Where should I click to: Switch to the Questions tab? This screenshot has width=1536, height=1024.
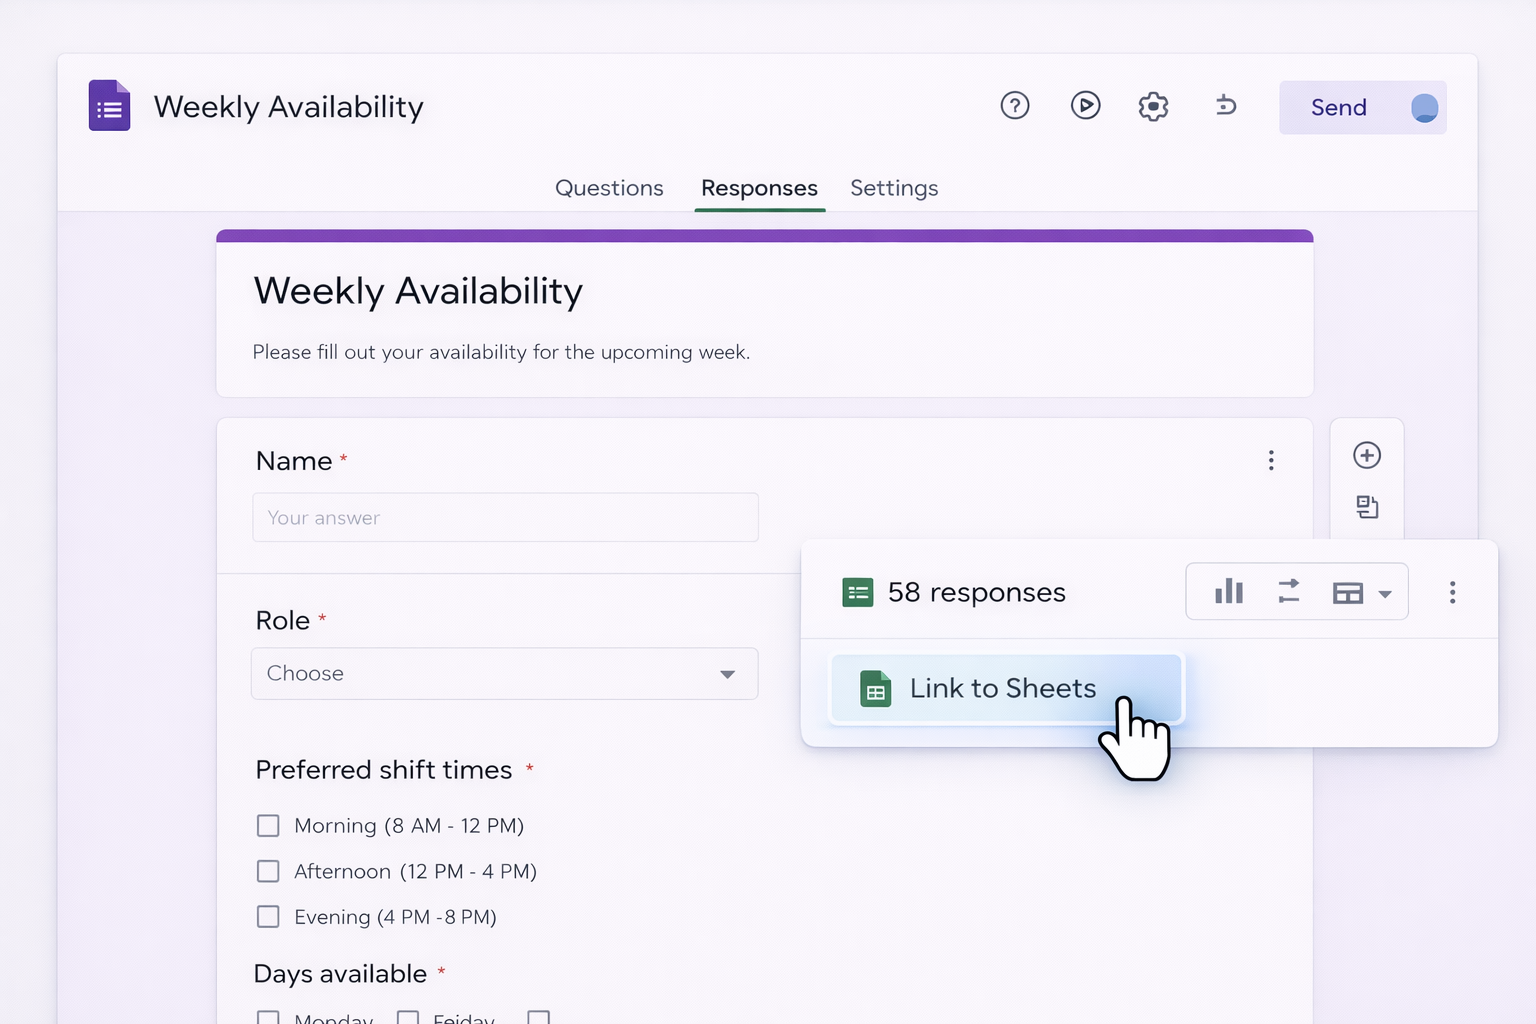609,188
